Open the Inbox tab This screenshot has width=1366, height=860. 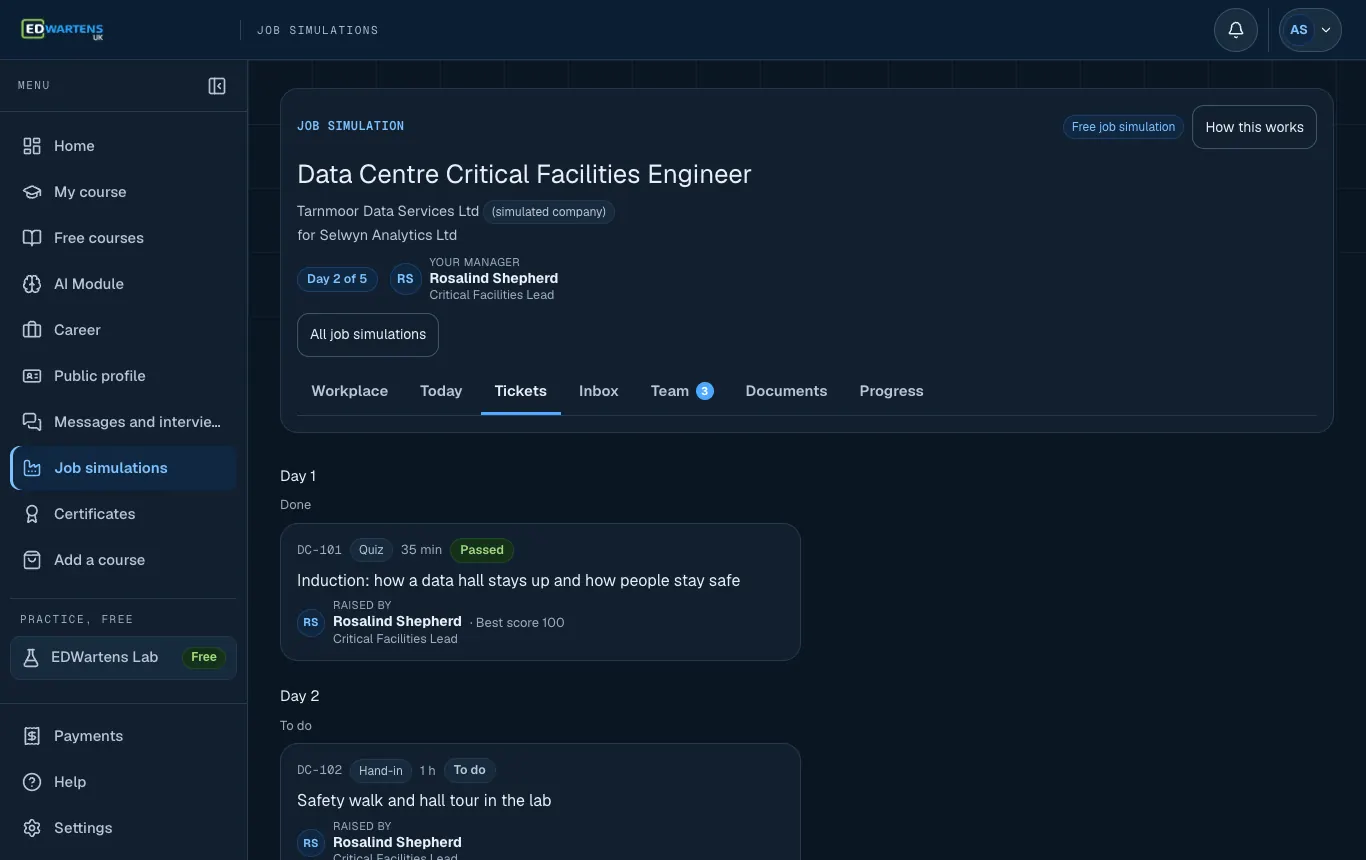click(598, 391)
